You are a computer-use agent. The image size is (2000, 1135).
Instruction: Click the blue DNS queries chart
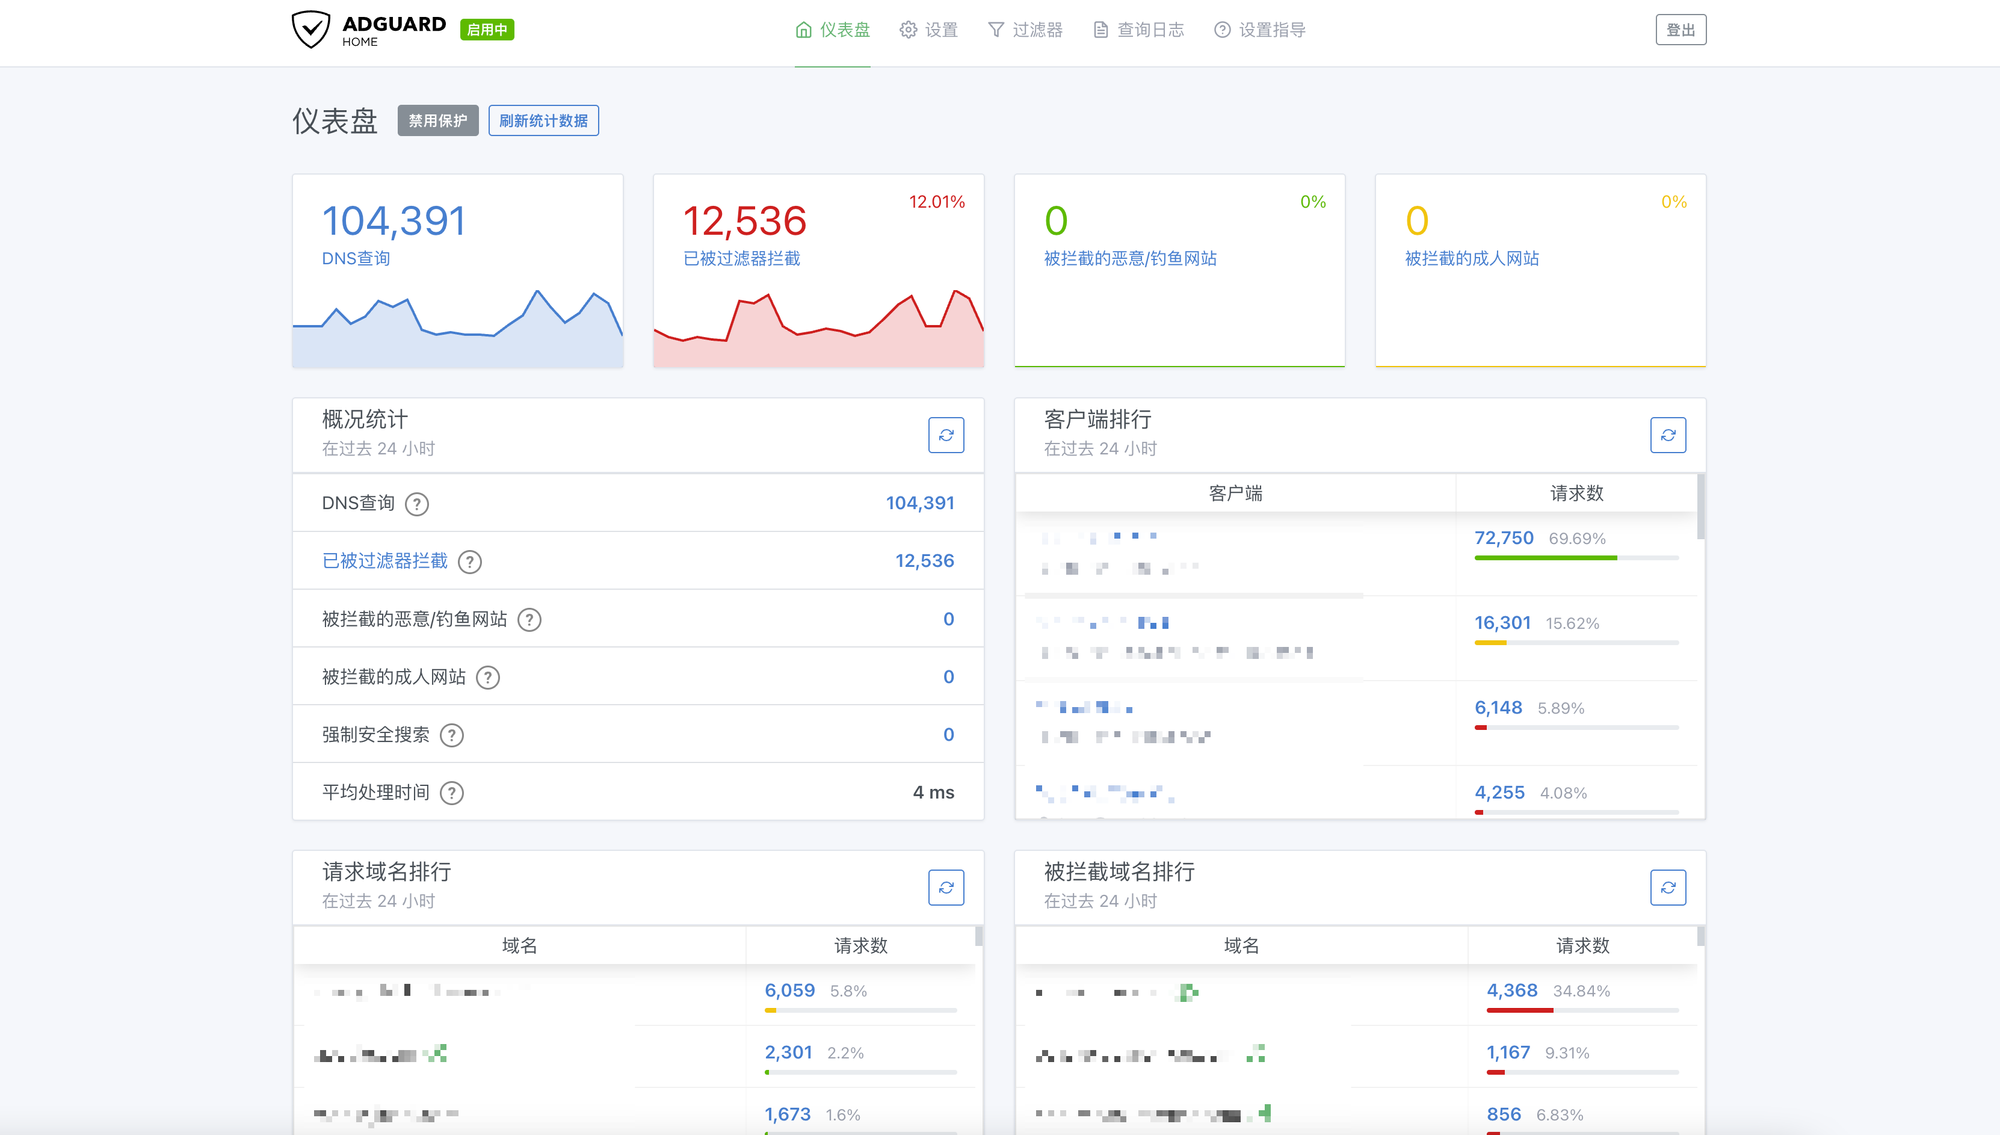click(x=458, y=328)
